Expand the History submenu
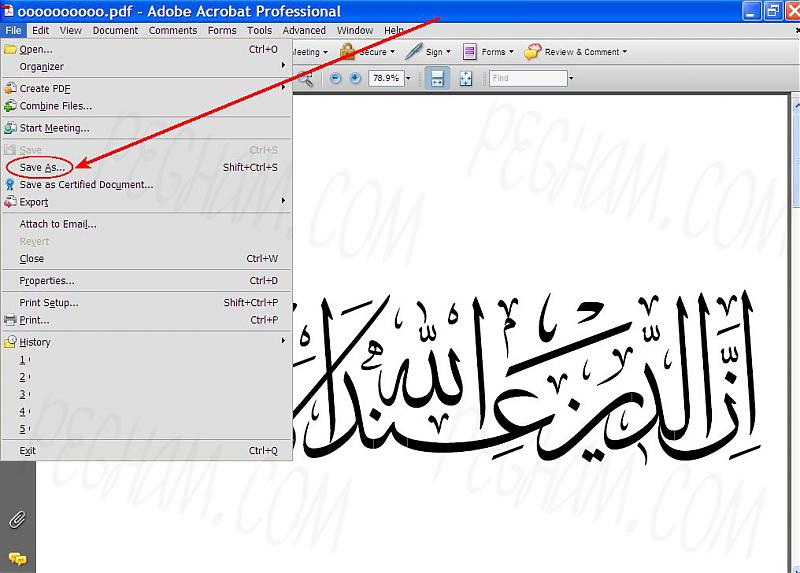This screenshot has height=573, width=800. [146, 342]
